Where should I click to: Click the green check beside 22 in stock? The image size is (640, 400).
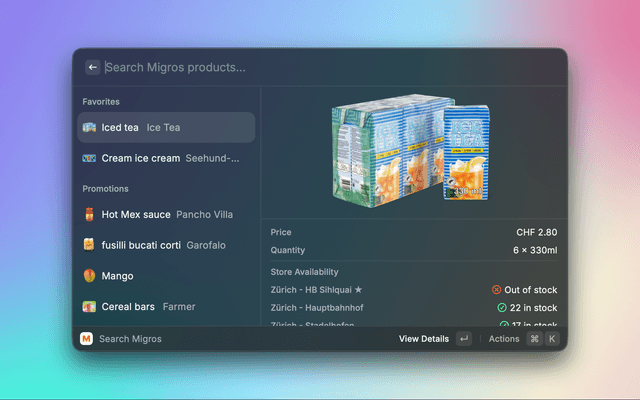[x=502, y=308]
